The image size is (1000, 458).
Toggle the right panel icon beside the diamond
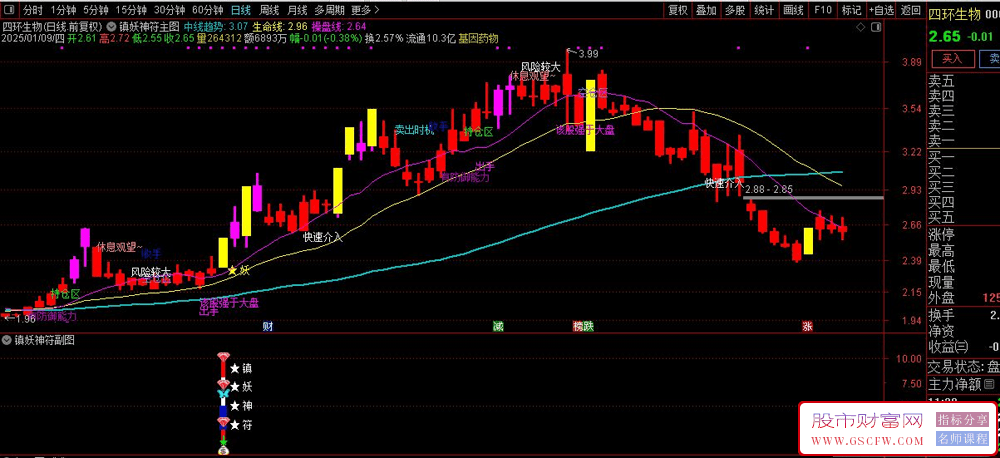(x=877, y=27)
